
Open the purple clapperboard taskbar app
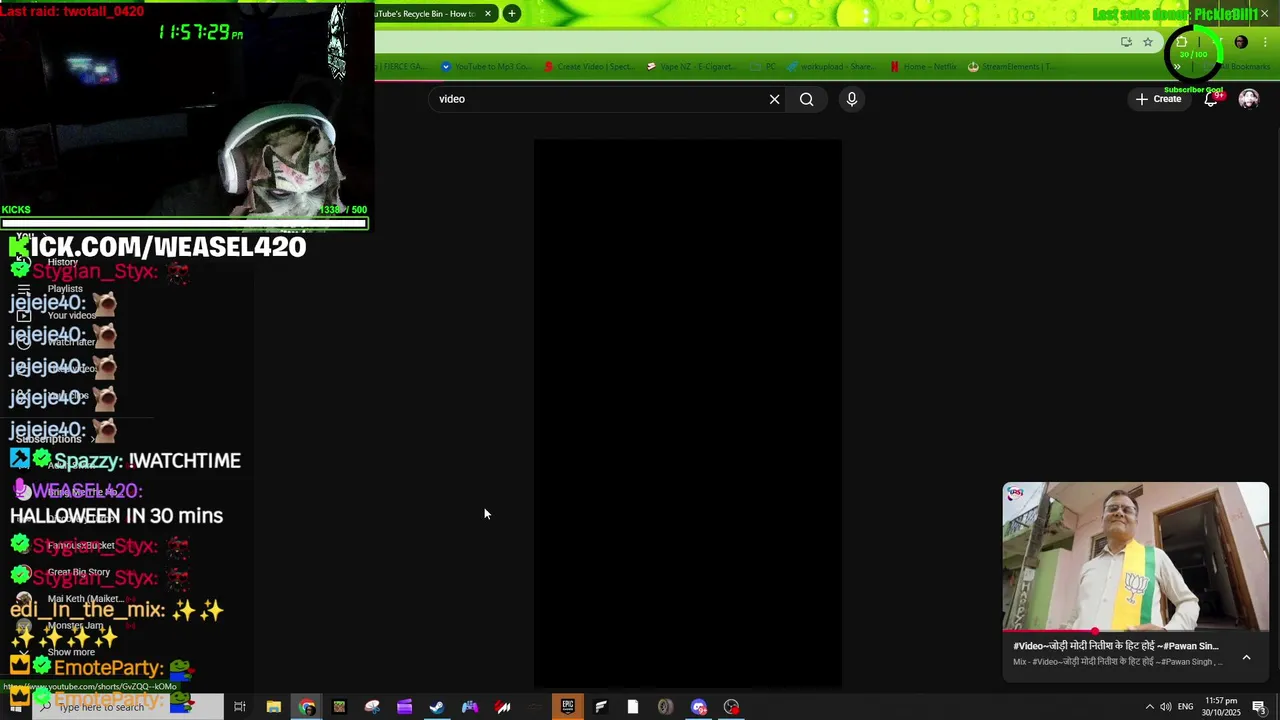pyautogui.click(x=404, y=707)
